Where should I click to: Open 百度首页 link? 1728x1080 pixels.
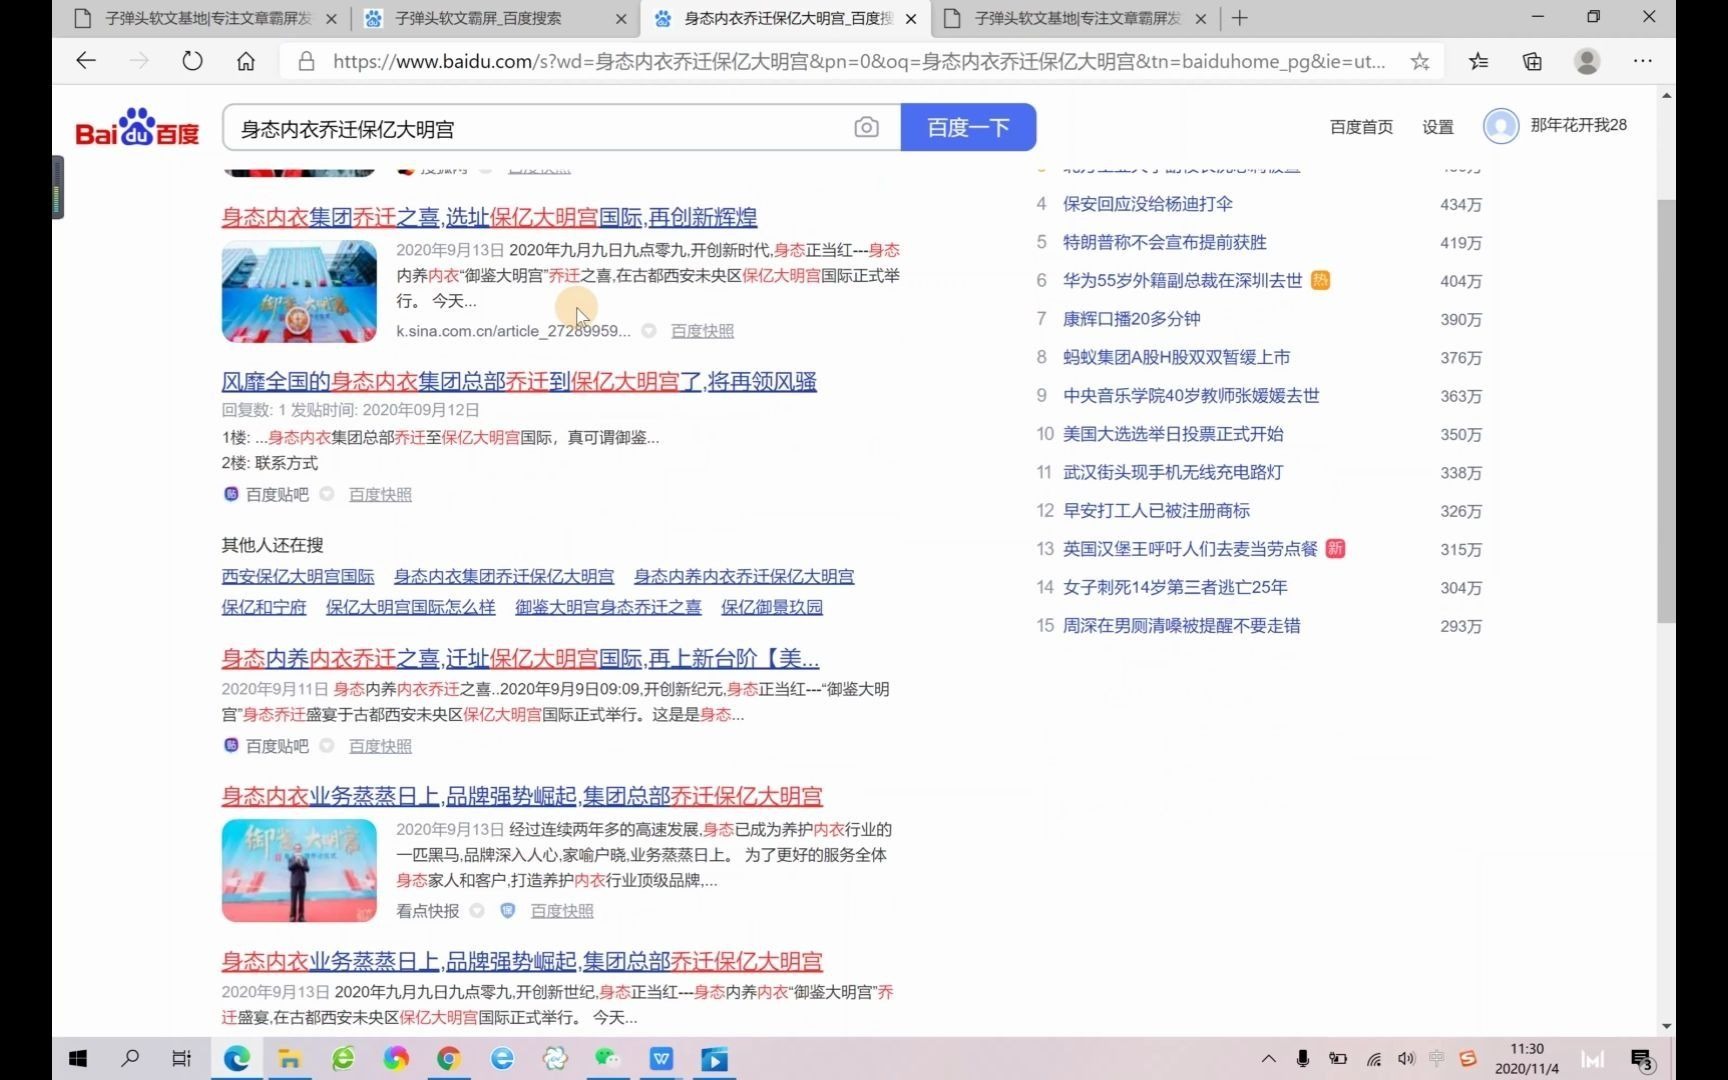(1361, 127)
